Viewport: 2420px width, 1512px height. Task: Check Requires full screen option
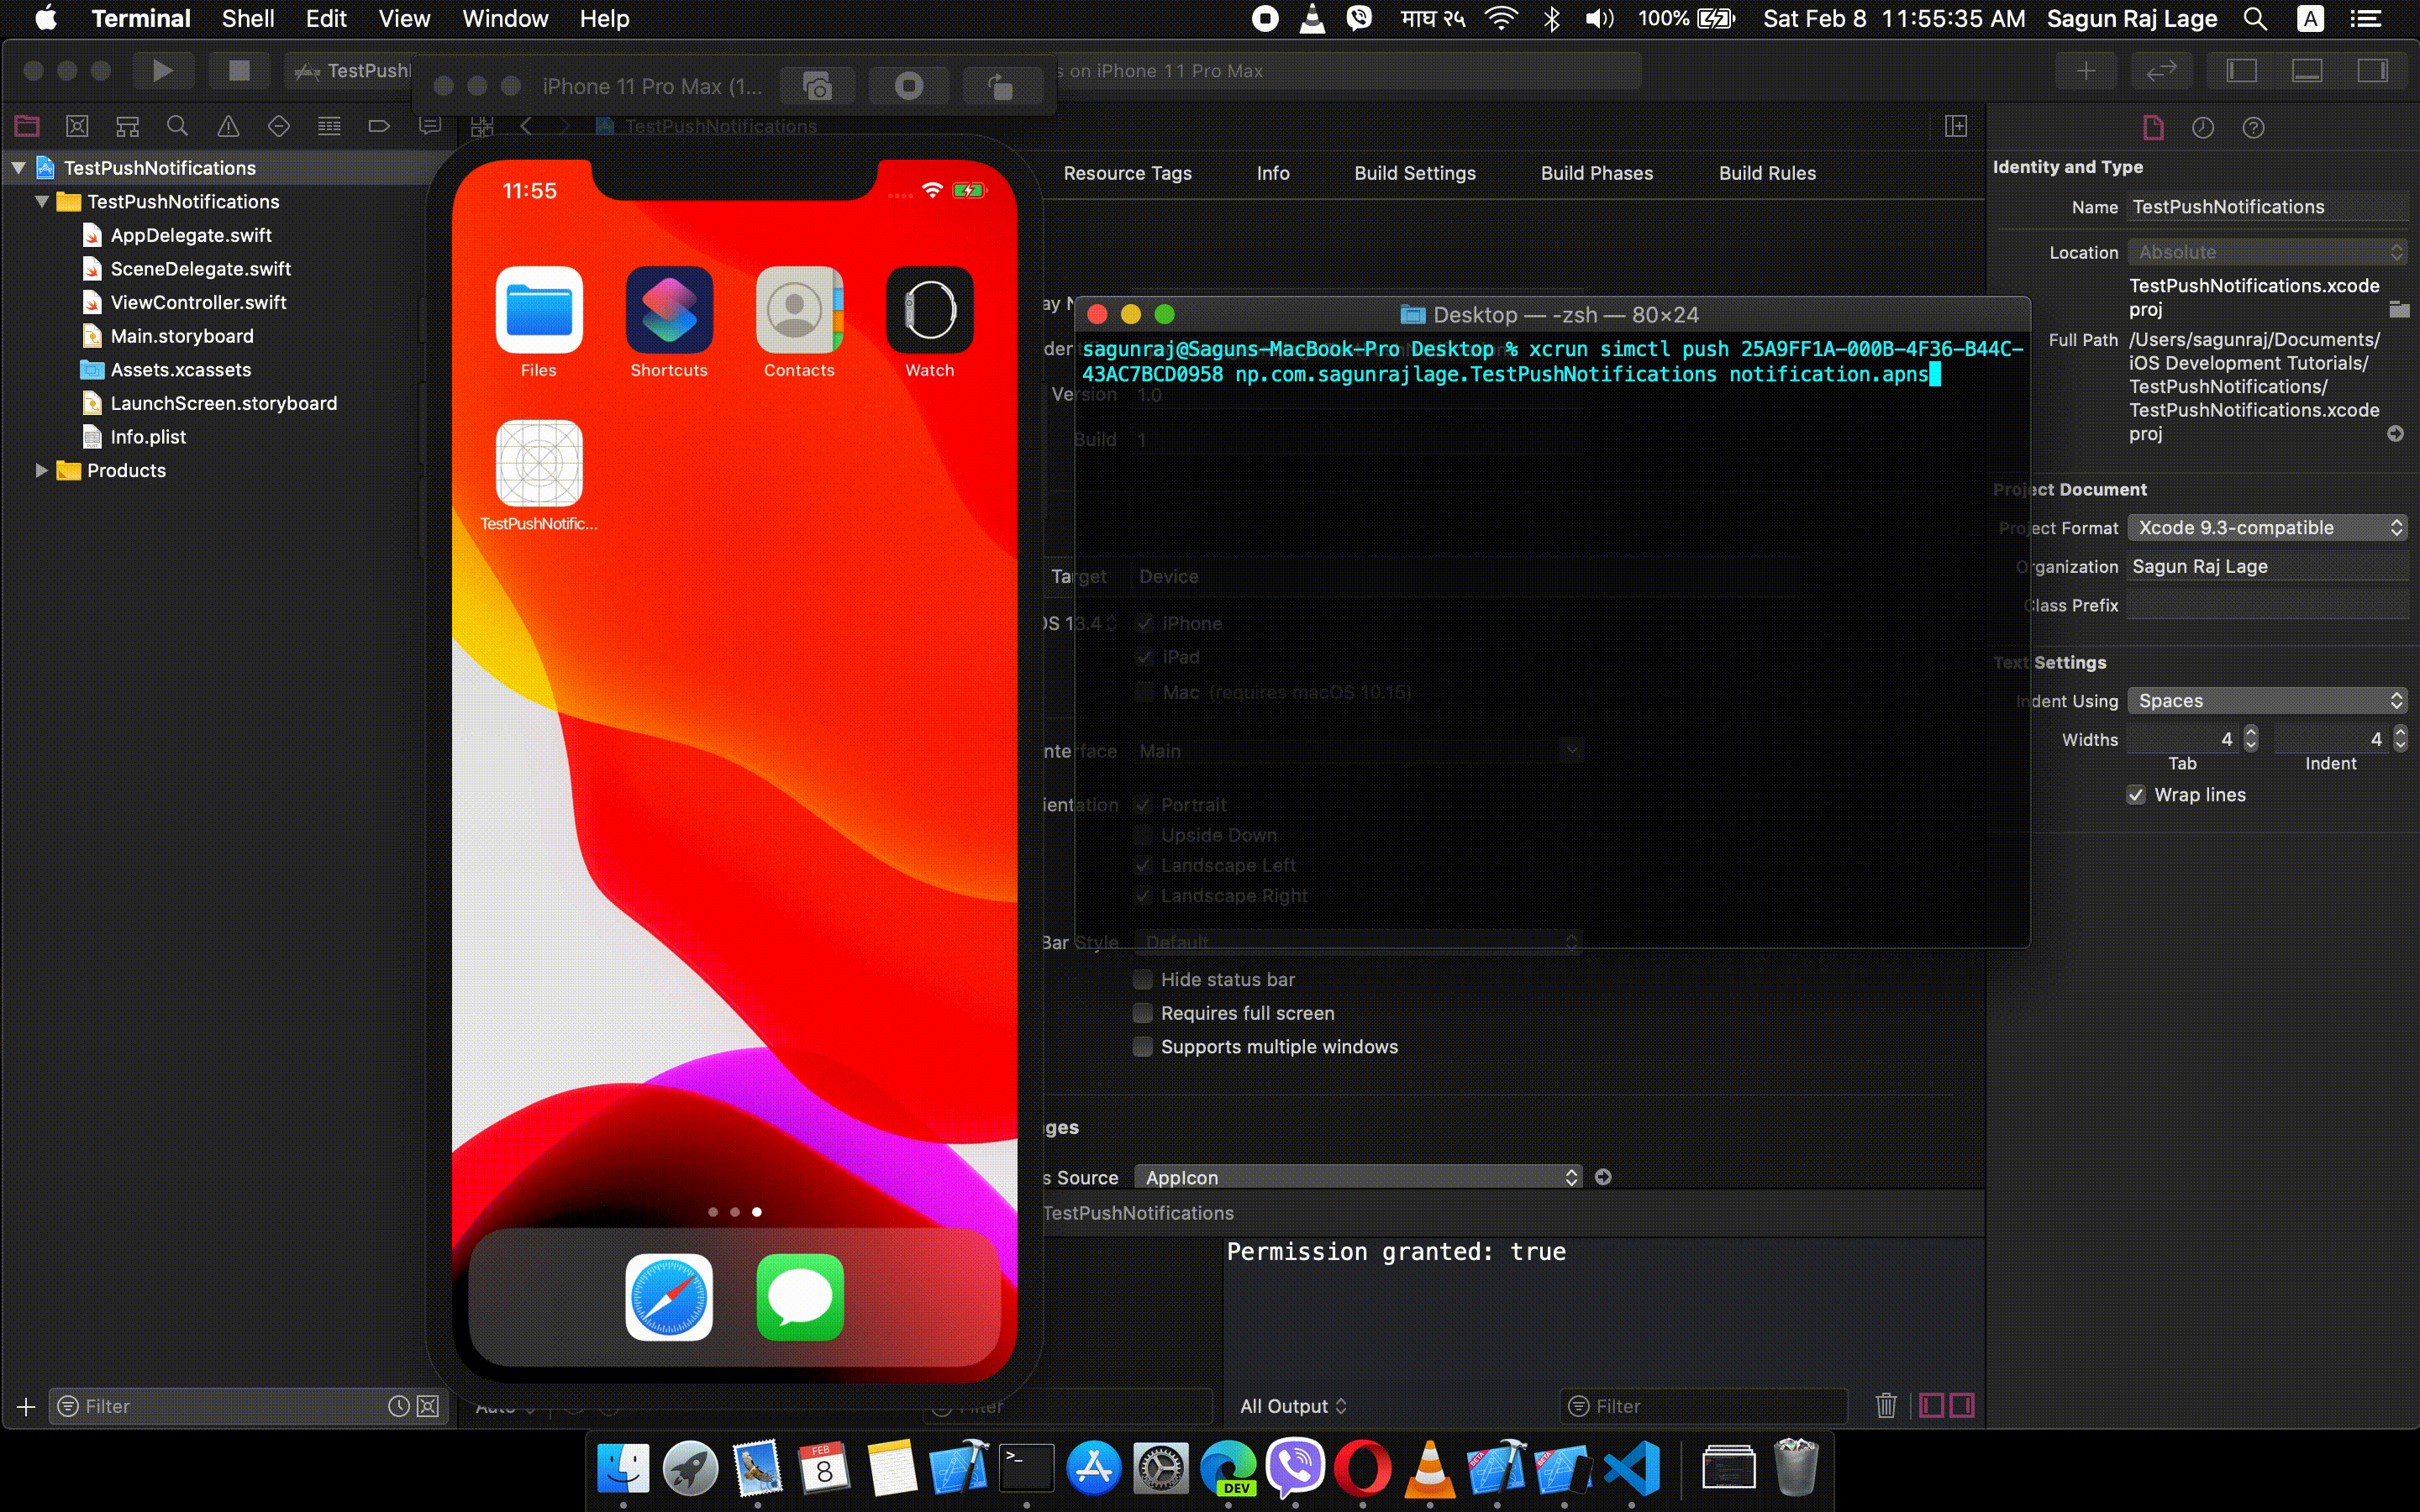click(x=1143, y=1013)
